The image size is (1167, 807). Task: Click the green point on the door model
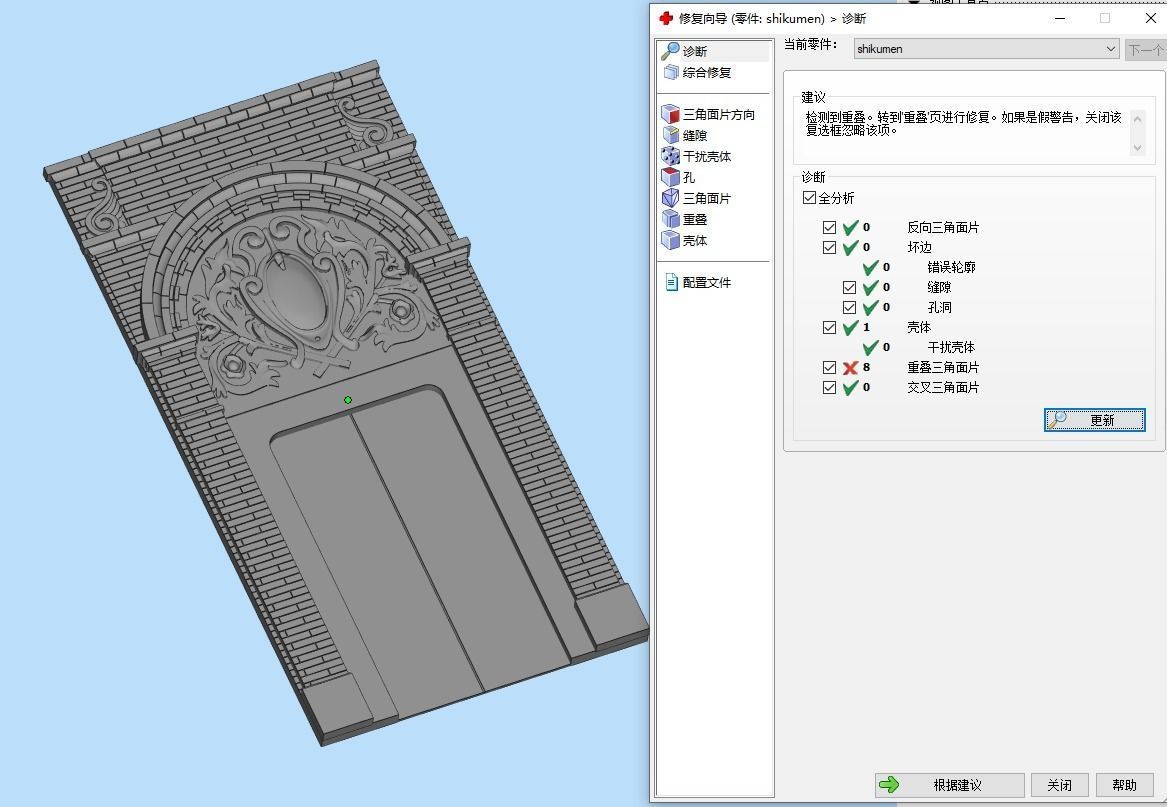(348, 401)
